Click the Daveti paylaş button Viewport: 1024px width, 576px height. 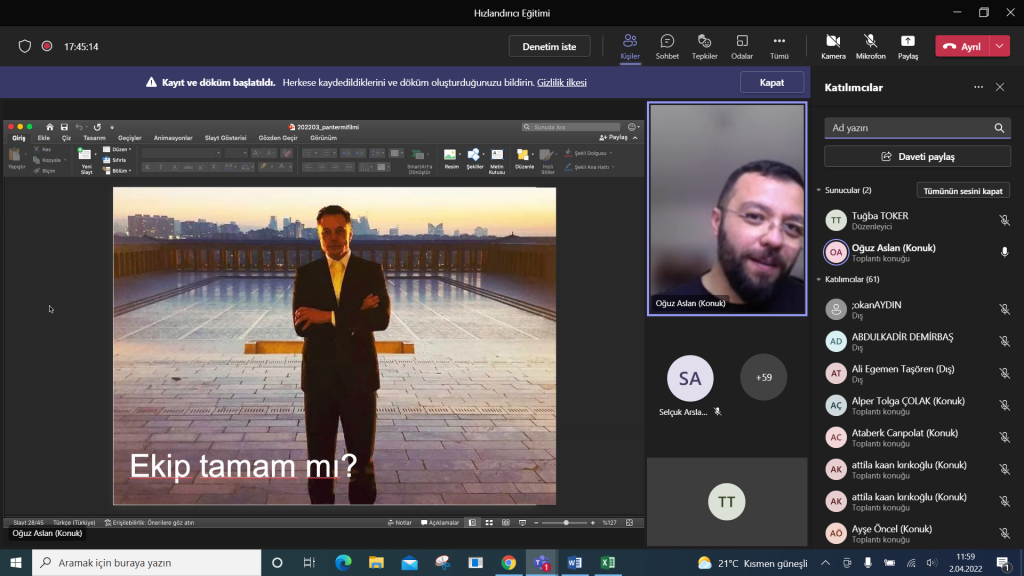tap(917, 157)
